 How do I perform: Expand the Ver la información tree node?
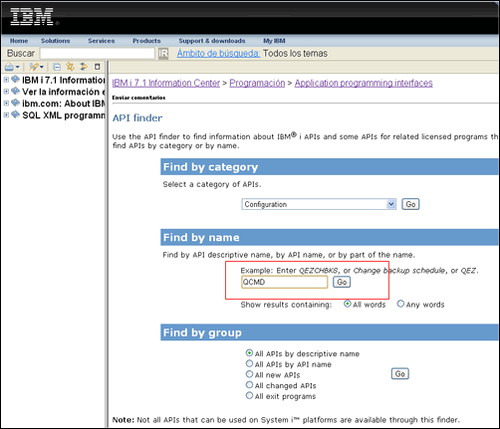pyautogui.click(x=6, y=91)
